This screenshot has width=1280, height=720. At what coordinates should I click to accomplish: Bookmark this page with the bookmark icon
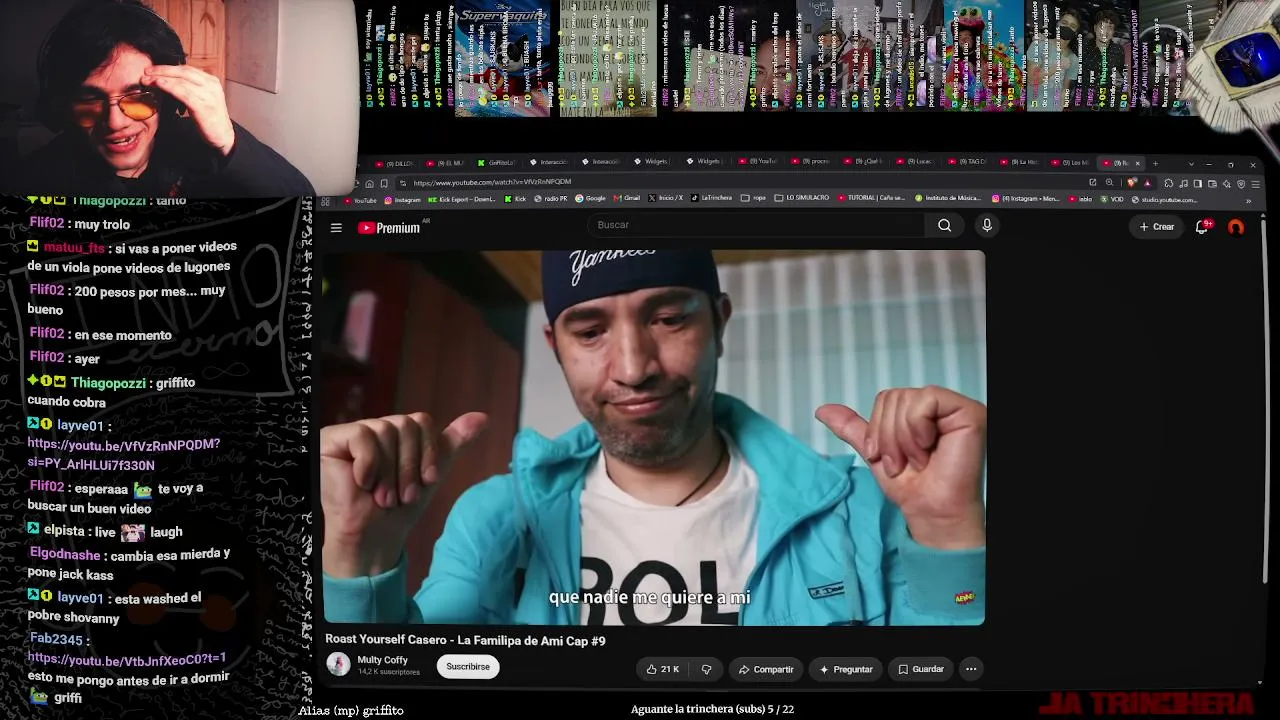pos(384,183)
